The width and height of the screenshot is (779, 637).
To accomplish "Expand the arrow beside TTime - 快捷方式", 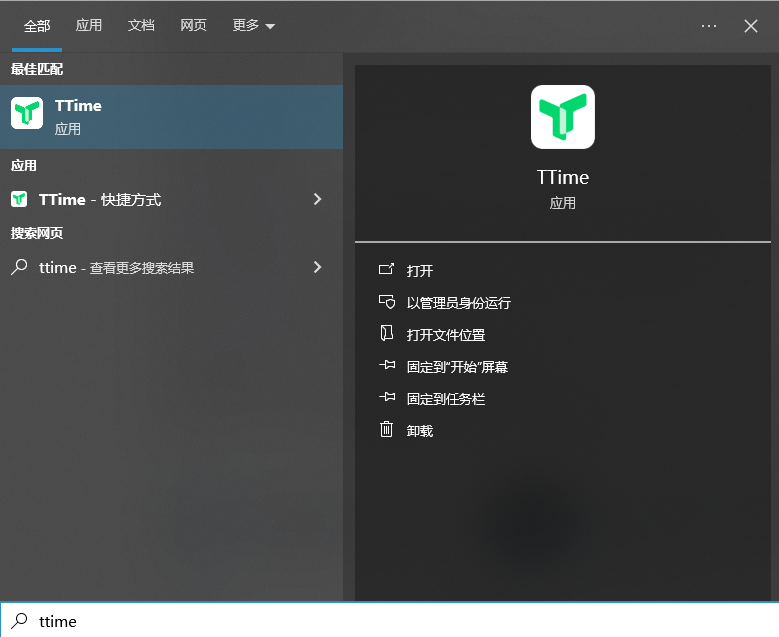I will (317, 199).
